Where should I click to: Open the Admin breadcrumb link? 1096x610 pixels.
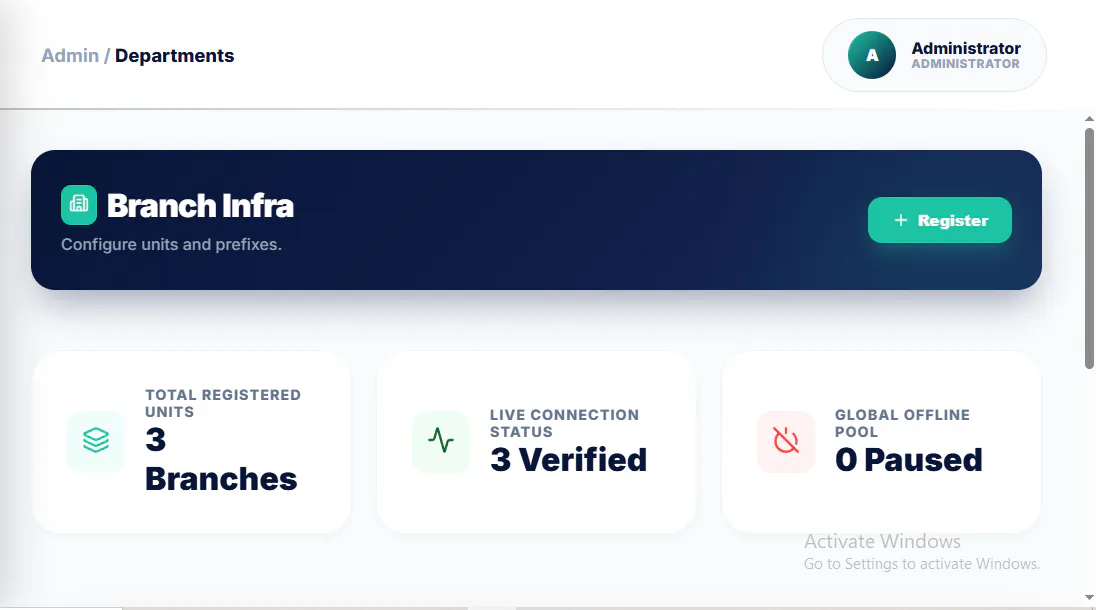(70, 55)
